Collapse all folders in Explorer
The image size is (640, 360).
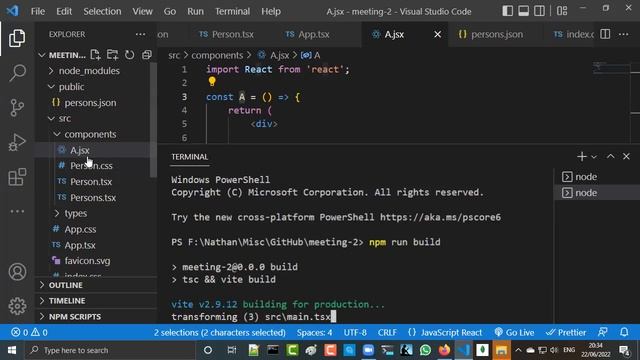pyautogui.click(x=147, y=55)
